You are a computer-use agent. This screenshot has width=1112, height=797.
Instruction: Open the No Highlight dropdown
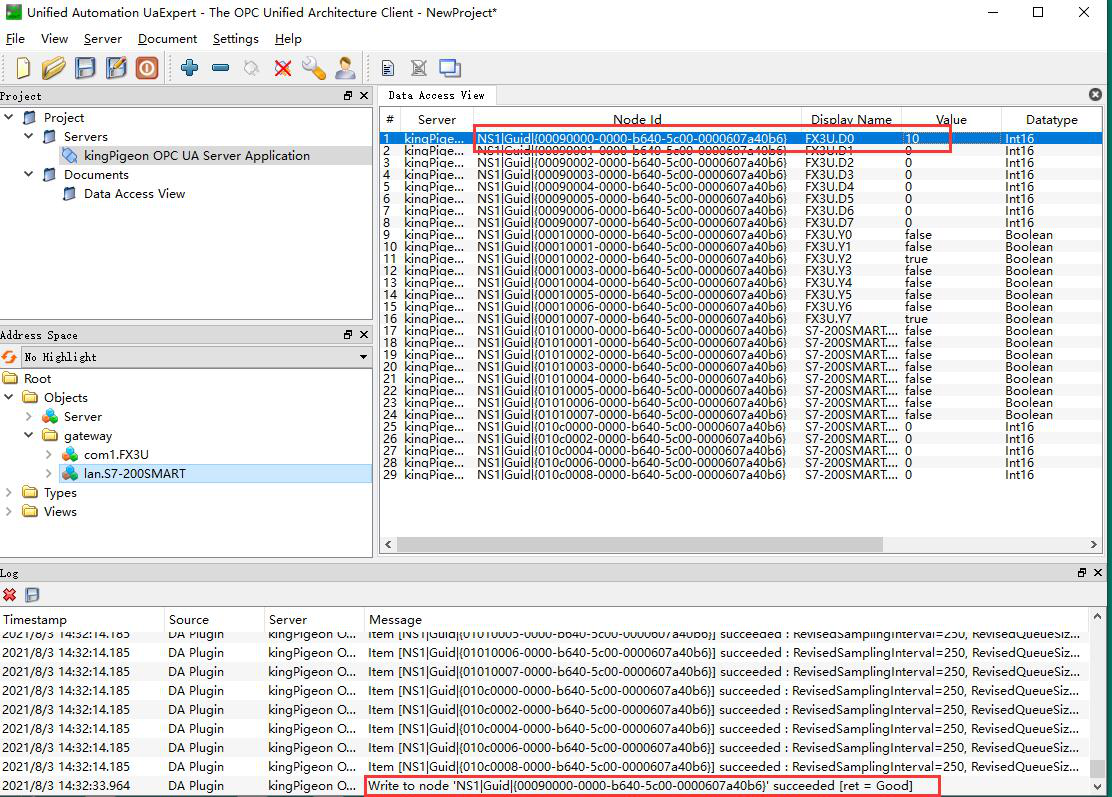pyautogui.click(x=363, y=357)
